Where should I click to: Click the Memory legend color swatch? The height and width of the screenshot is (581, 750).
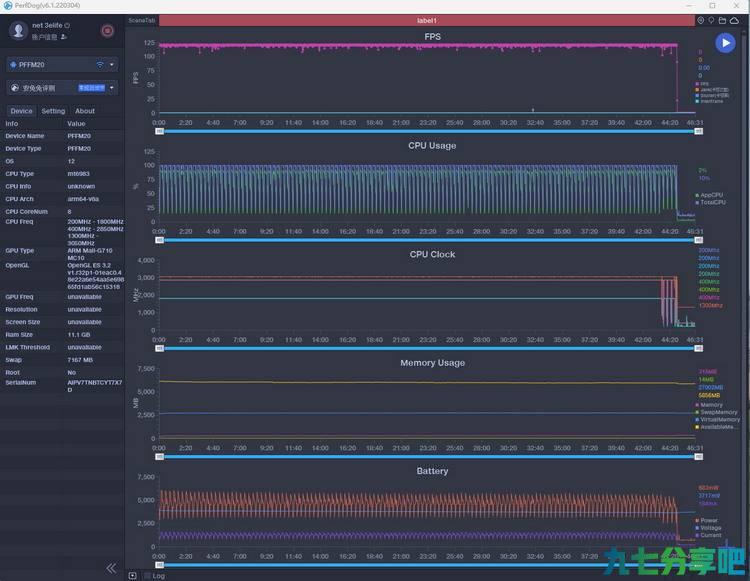click(x=697, y=405)
